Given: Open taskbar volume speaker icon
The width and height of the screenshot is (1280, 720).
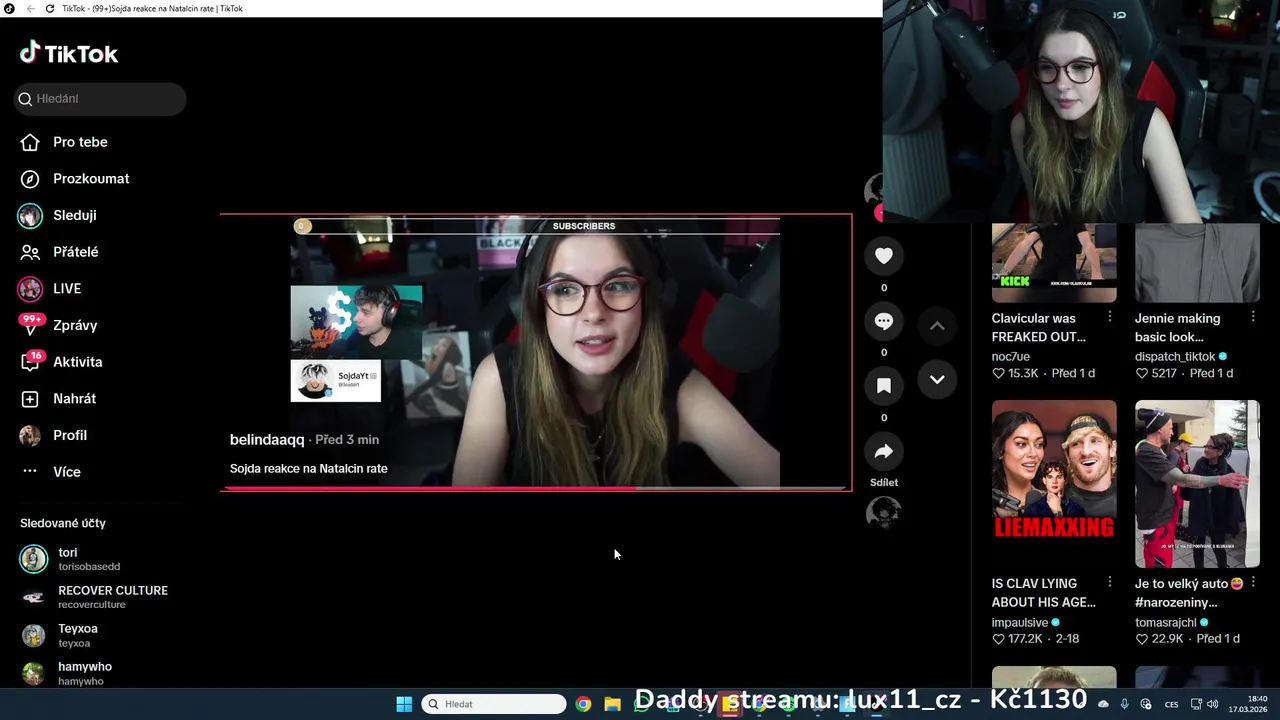Looking at the screenshot, I should pos(1212,704).
